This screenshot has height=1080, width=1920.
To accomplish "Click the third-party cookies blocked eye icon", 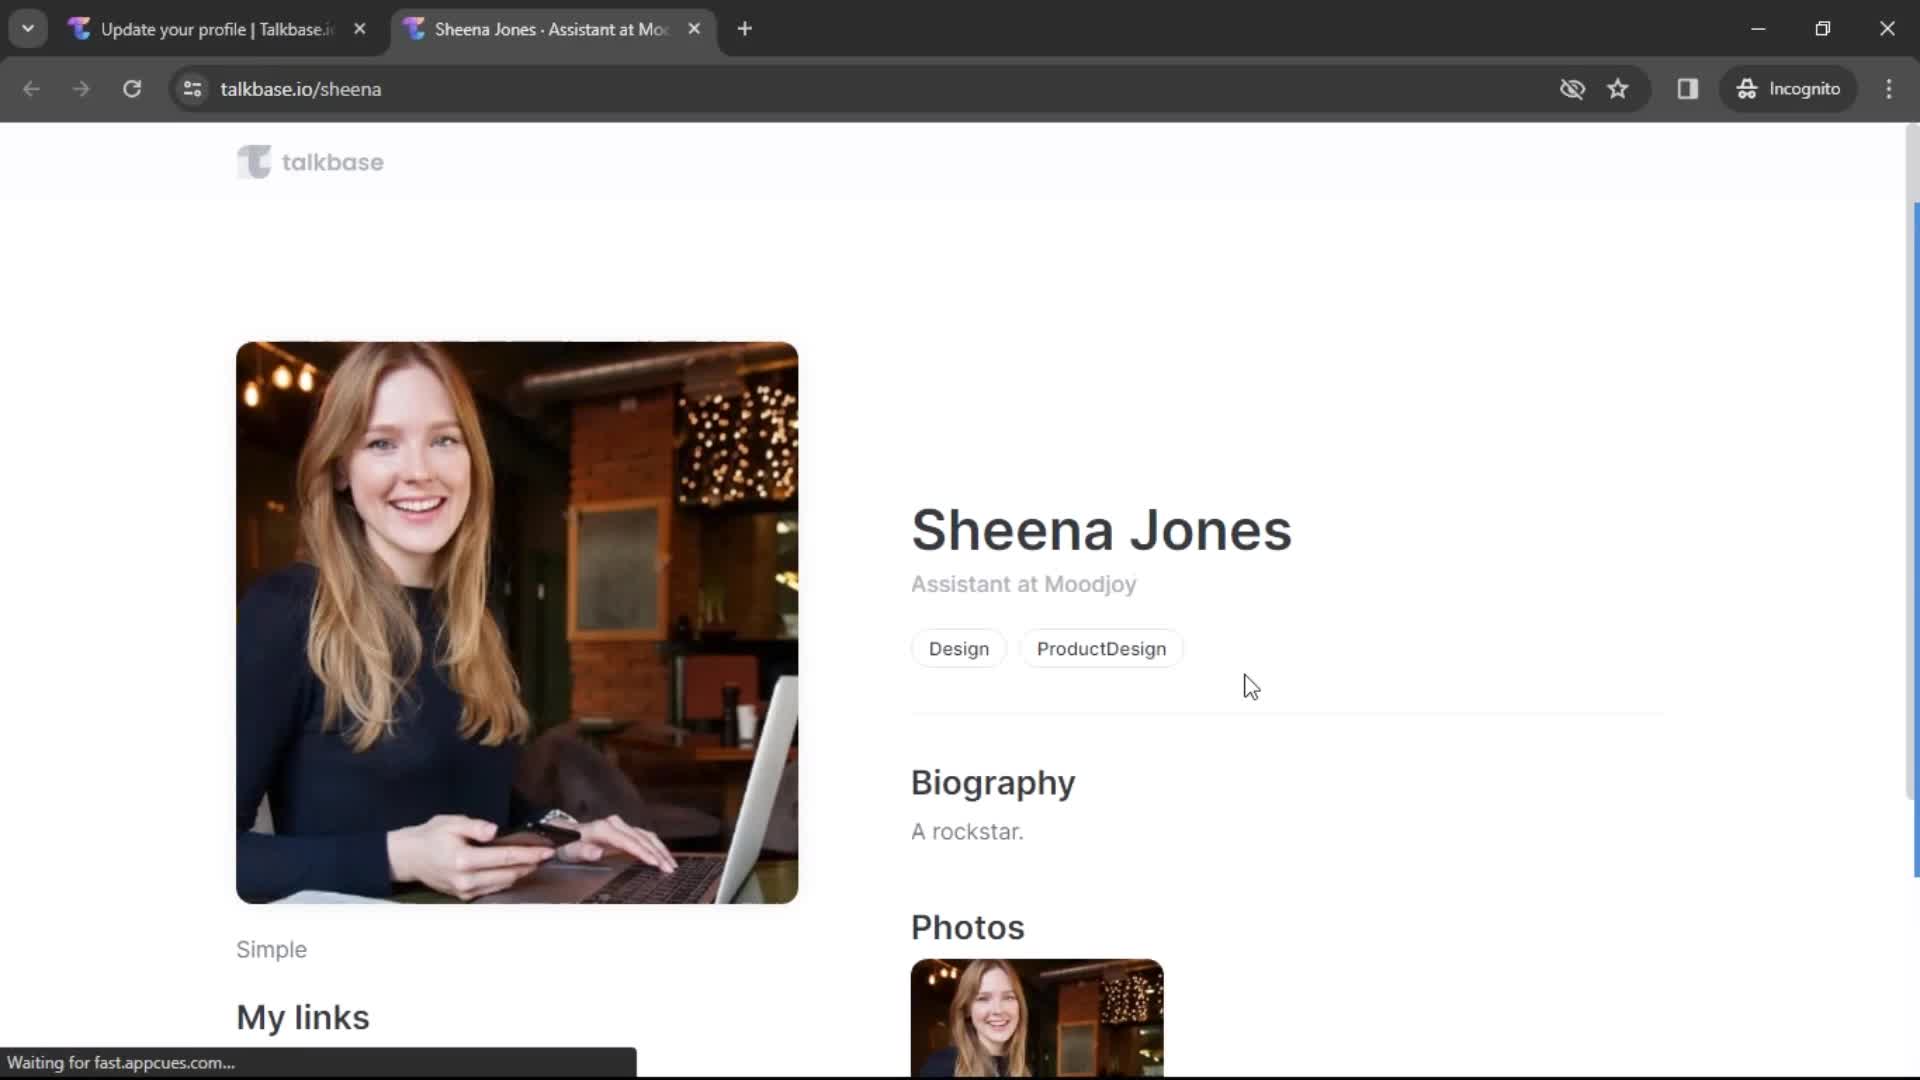I will 1572,89.
